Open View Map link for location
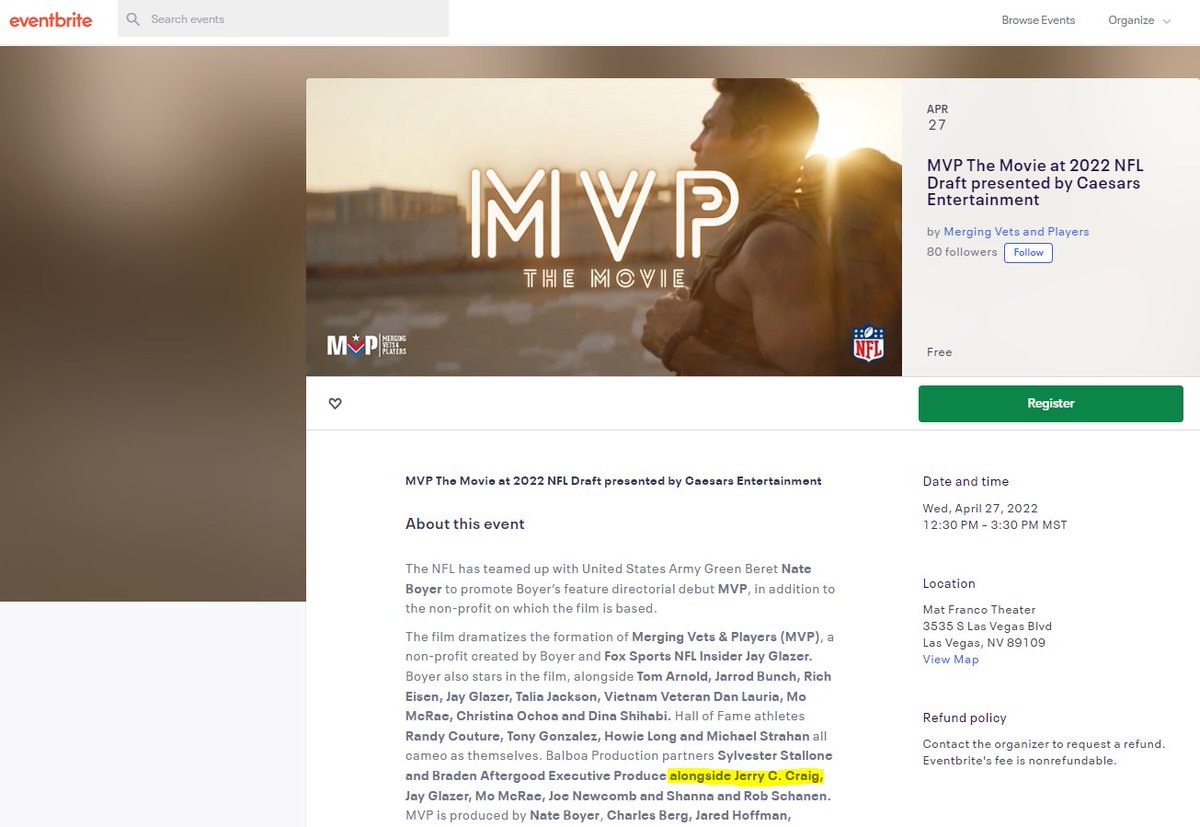 tap(951, 659)
